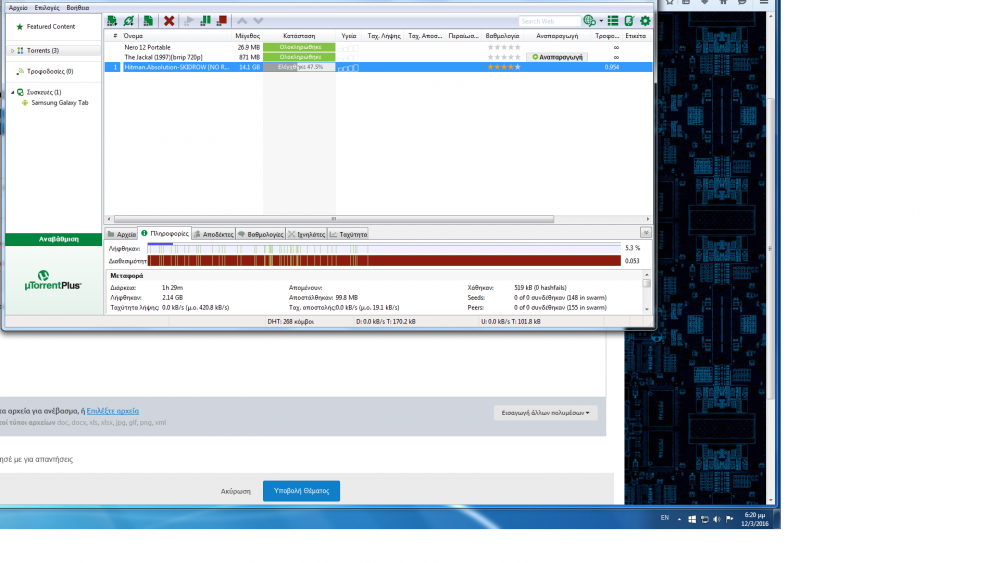Viewport: 1000px width, 563px height.
Task: Switch to the Αποδέκτες tab
Action: 214,234
